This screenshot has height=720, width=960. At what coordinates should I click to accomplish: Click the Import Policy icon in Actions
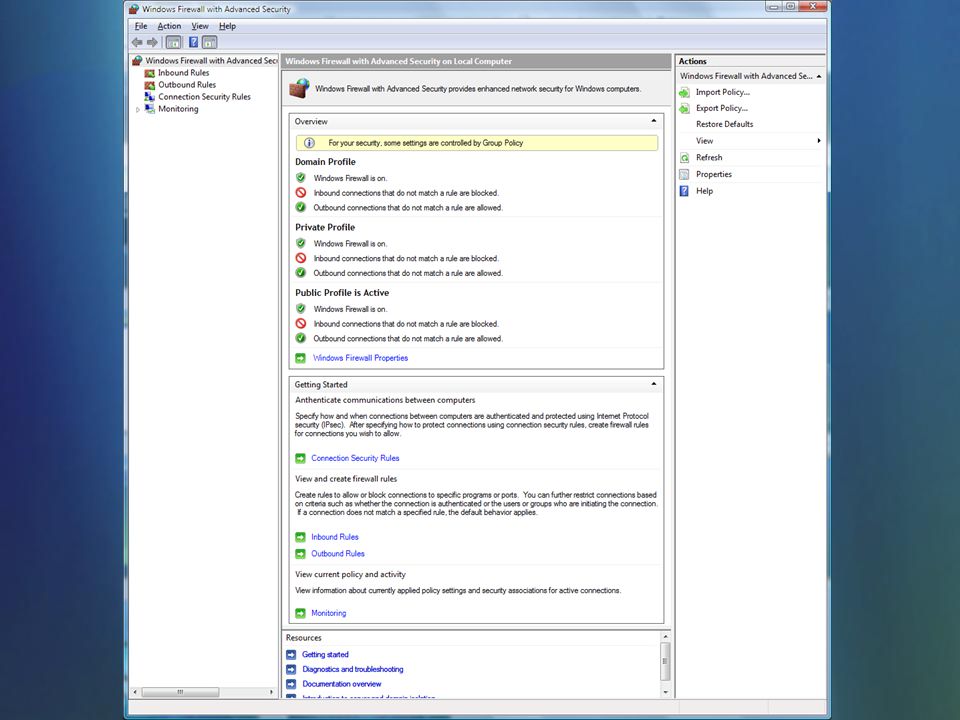pyautogui.click(x=684, y=92)
